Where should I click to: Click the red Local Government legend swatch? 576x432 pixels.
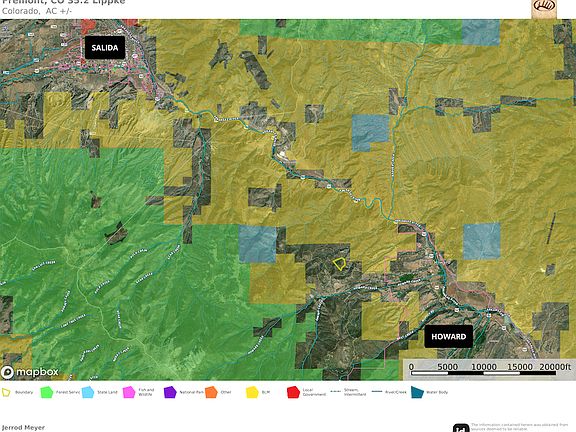tap(293, 392)
